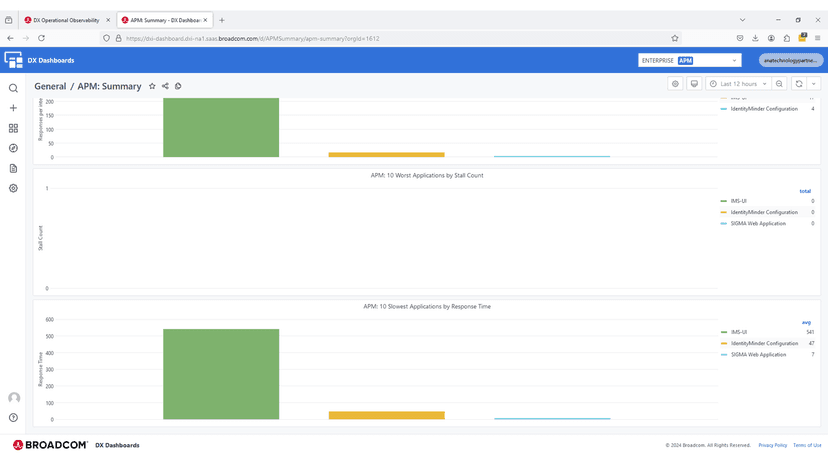
Task: Toggle SIGMA Web Application in Response Time legend
Action: point(758,354)
